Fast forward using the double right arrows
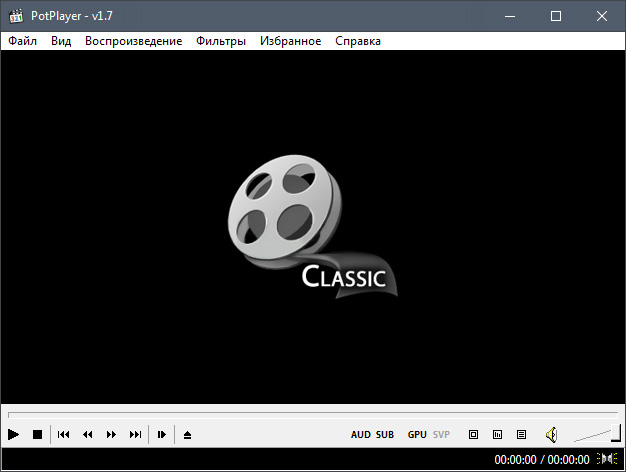 [111, 434]
